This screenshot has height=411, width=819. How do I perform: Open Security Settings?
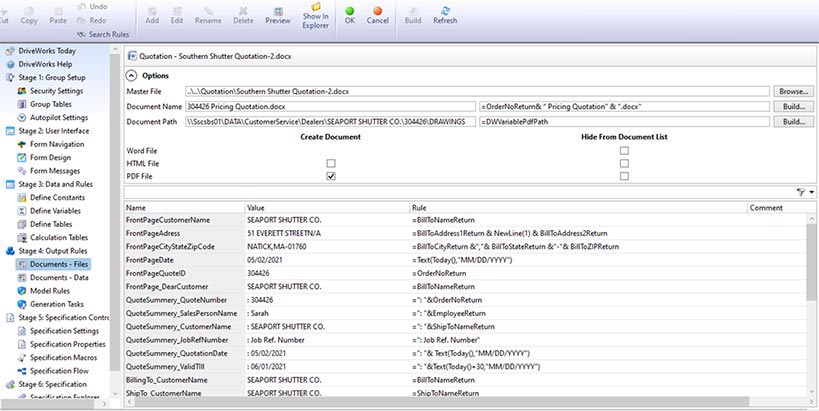(56, 91)
